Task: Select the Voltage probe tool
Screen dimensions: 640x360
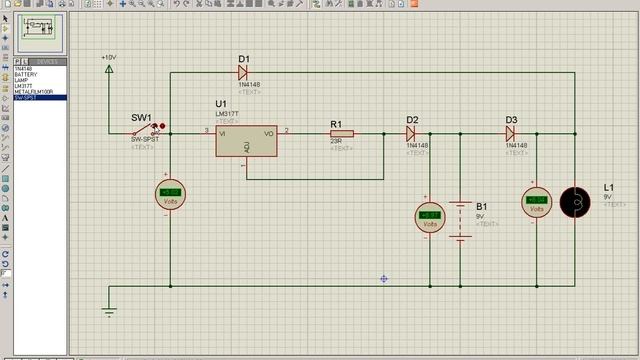Action: coord(5,138)
